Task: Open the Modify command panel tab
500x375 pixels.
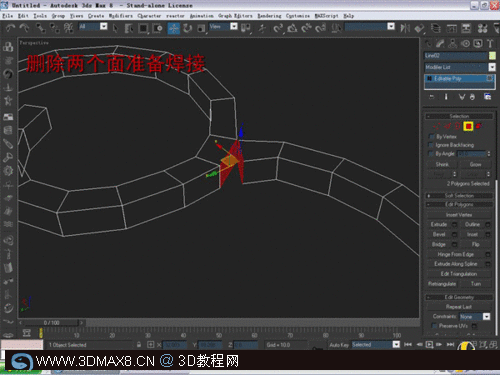Action: tap(440, 44)
